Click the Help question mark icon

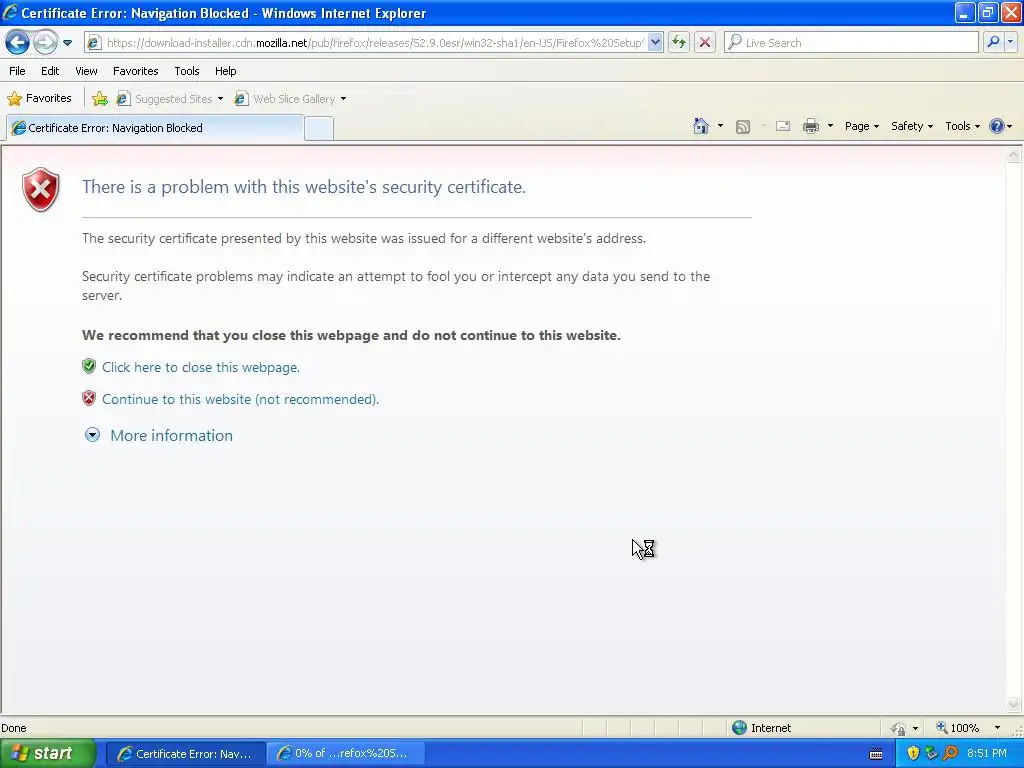click(997, 126)
